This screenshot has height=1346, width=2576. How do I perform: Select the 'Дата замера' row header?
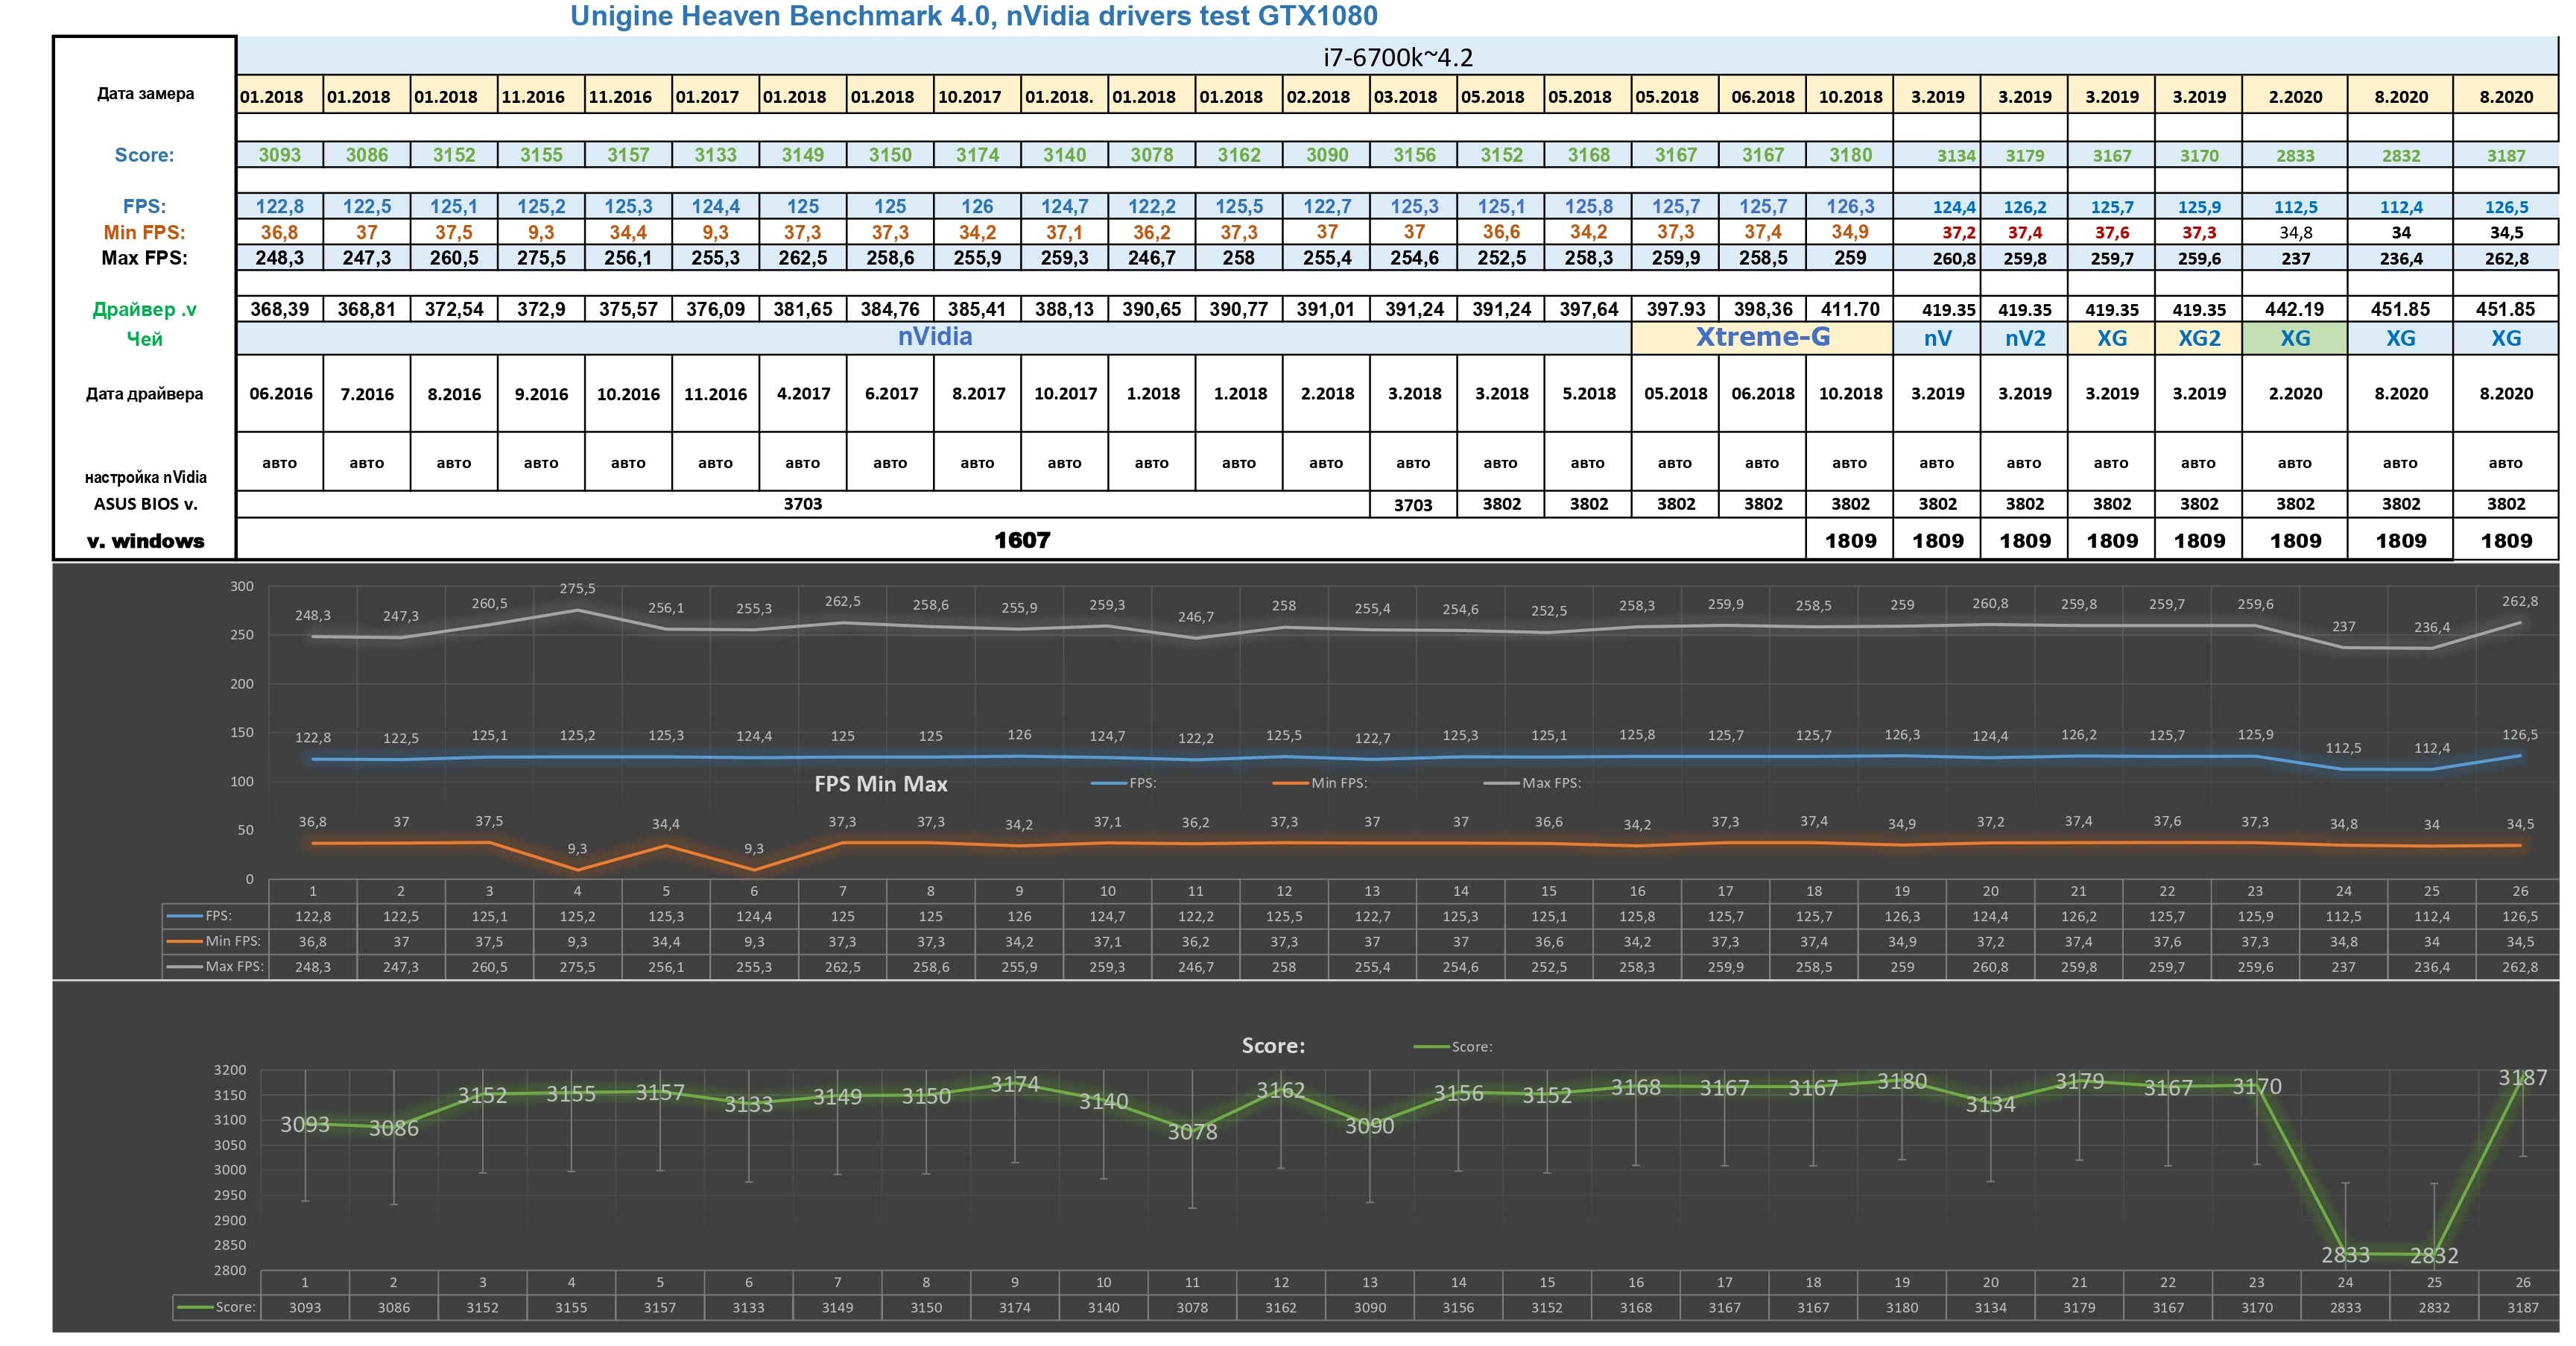coord(145,94)
